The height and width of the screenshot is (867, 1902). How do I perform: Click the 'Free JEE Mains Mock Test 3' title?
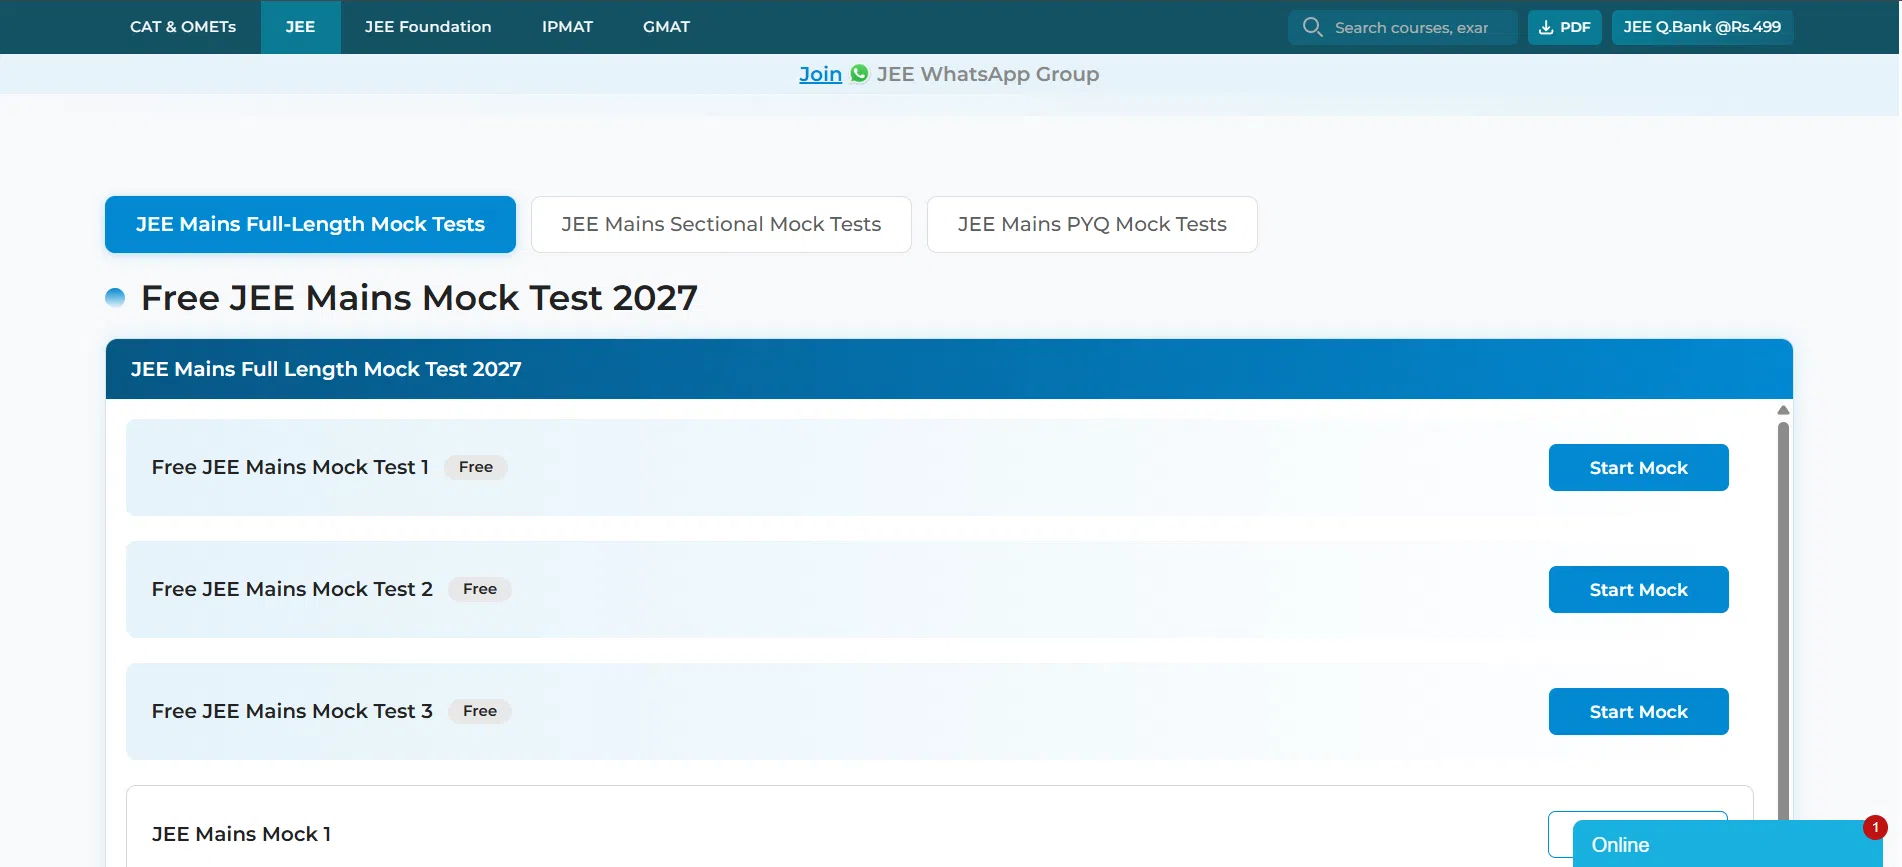292,711
